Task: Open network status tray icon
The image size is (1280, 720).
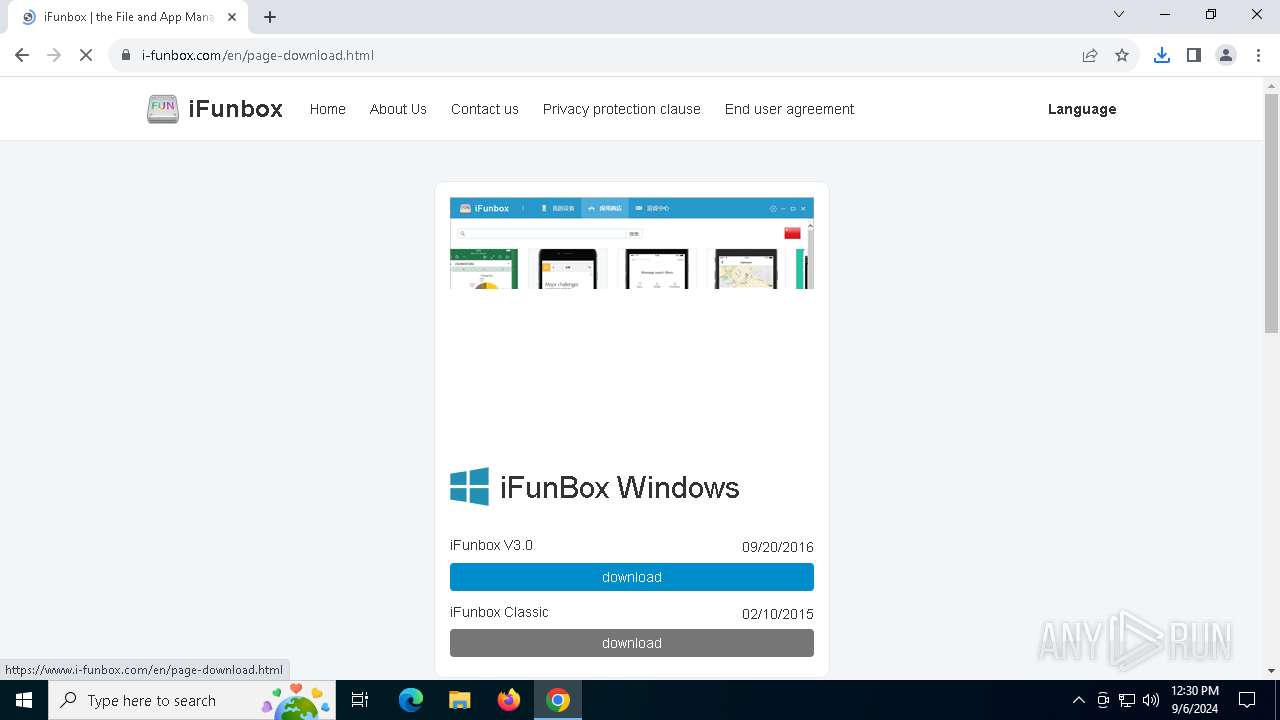Action: [x=1127, y=700]
